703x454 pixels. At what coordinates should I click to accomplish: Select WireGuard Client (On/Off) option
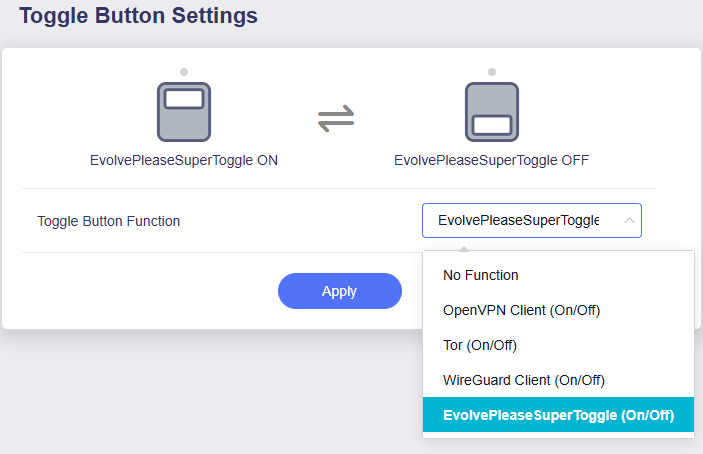[x=524, y=380]
